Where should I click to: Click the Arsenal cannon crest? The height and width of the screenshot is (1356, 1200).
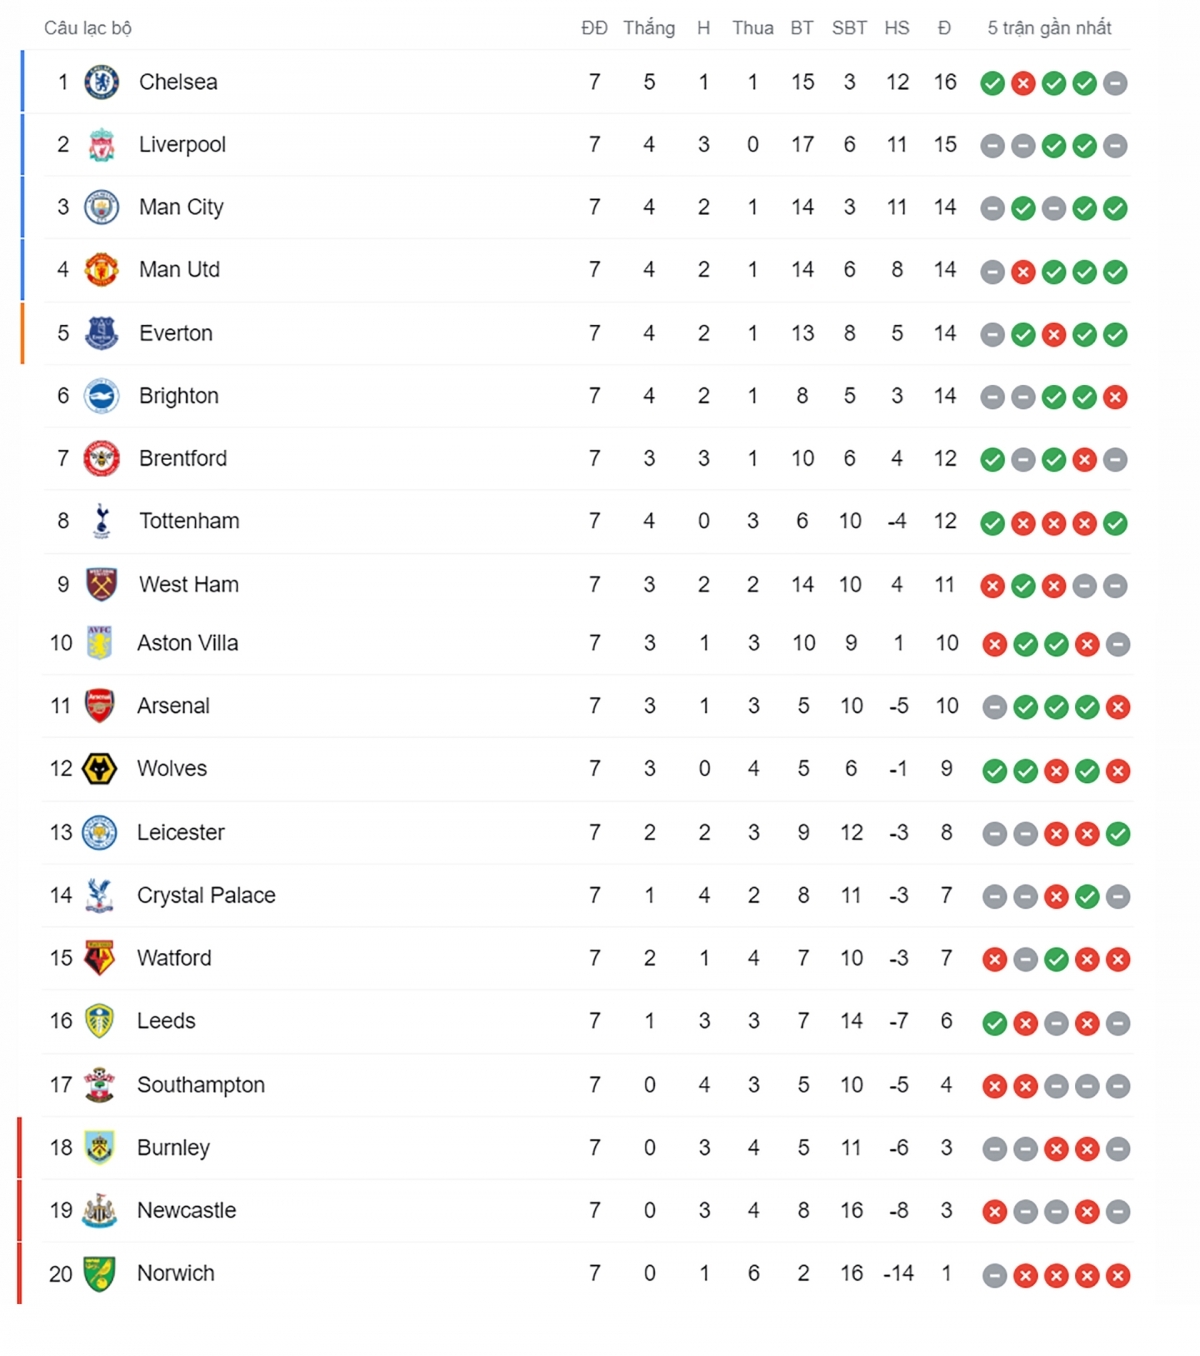[99, 706]
